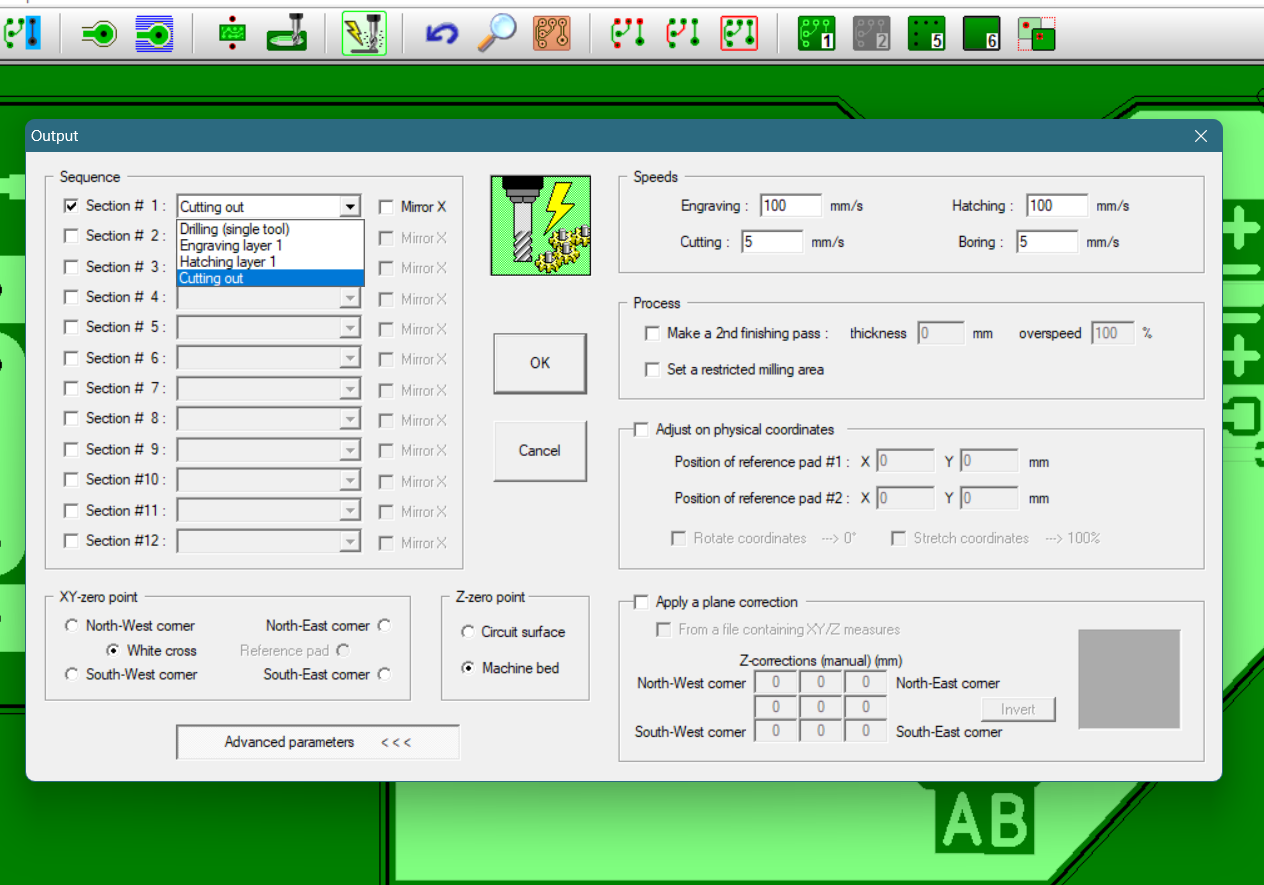Enable Mirror X for Section 1
The height and width of the screenshot is (885, 1264).
point(386,207)
